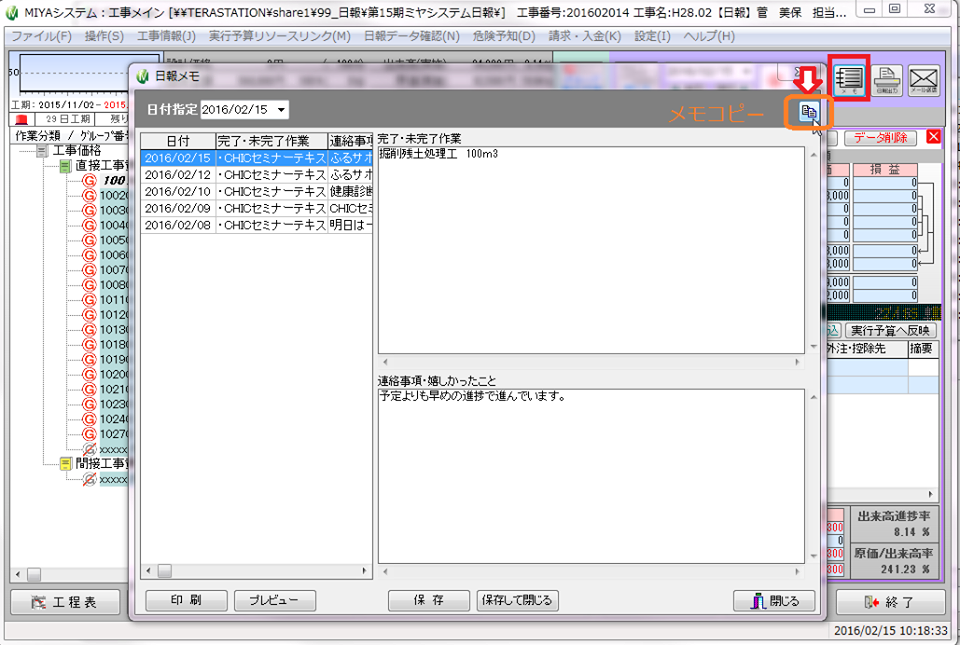The height and width of the screenshot is (645, 960).
Task: Open the 日付指定 date dropdown arrow
Action: click(281, 110)
